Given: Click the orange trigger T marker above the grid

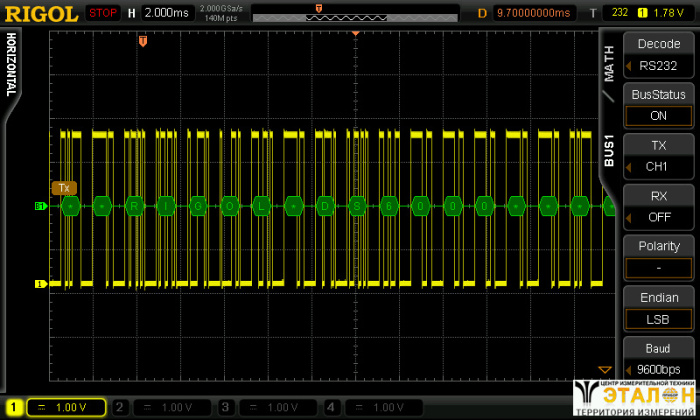Looking at the screenshot, I should click(143, 41).
